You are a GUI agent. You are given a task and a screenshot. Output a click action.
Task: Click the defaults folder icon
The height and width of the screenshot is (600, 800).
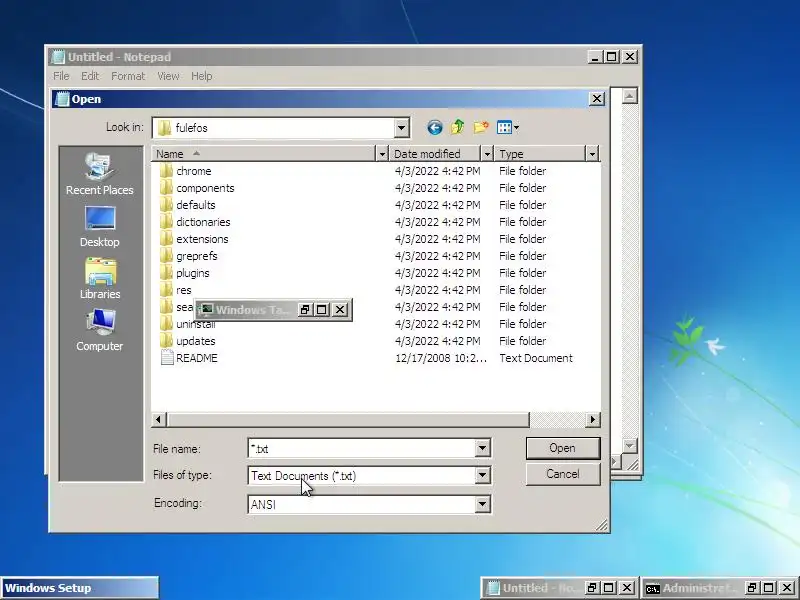point(166,205)
